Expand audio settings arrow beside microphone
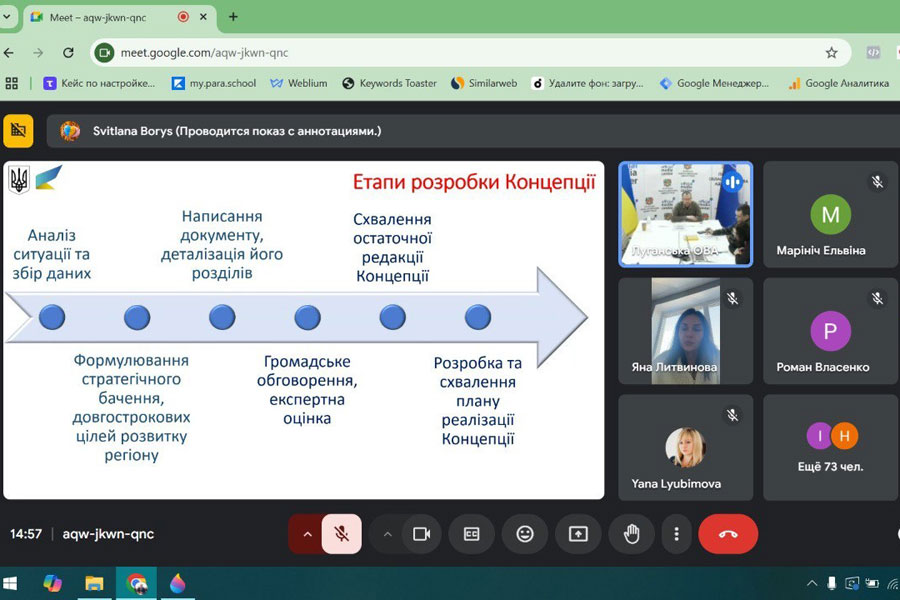Image resolution: width=900 pixels, height=600 pixels. pyautogui.click(x=307, y=534)
